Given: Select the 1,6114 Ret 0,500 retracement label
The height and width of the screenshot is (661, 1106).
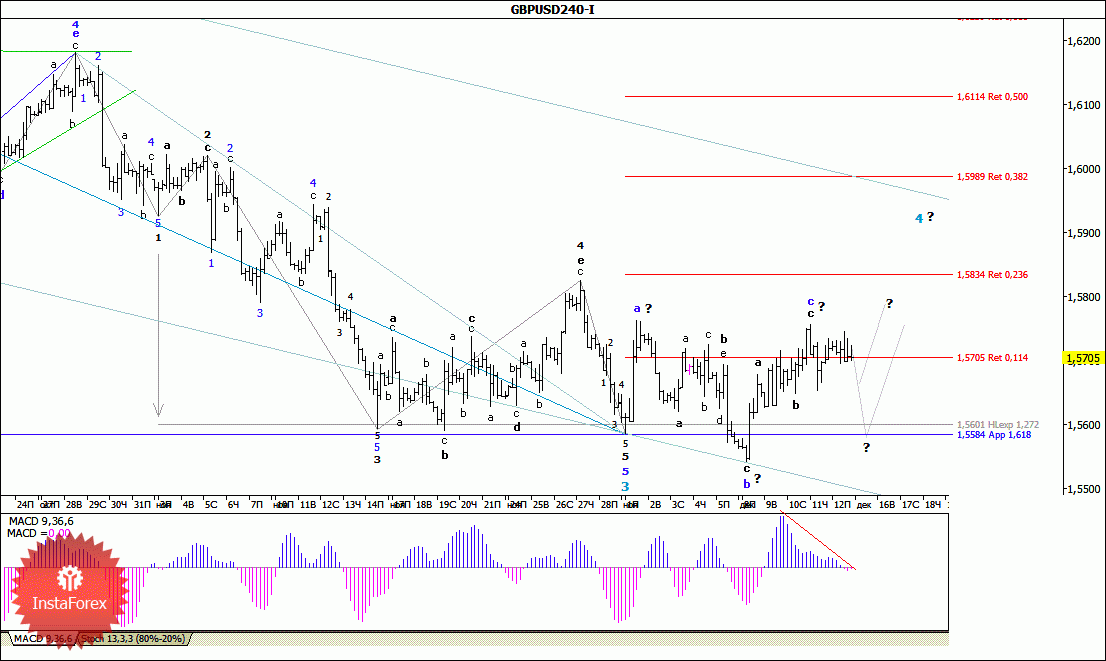Looking at the screenshot, I should click(x=992, y=97).
